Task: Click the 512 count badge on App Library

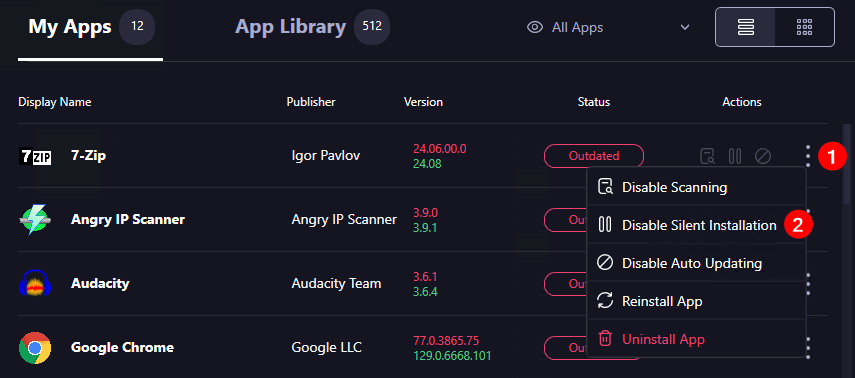Action: tap(372, 26)
